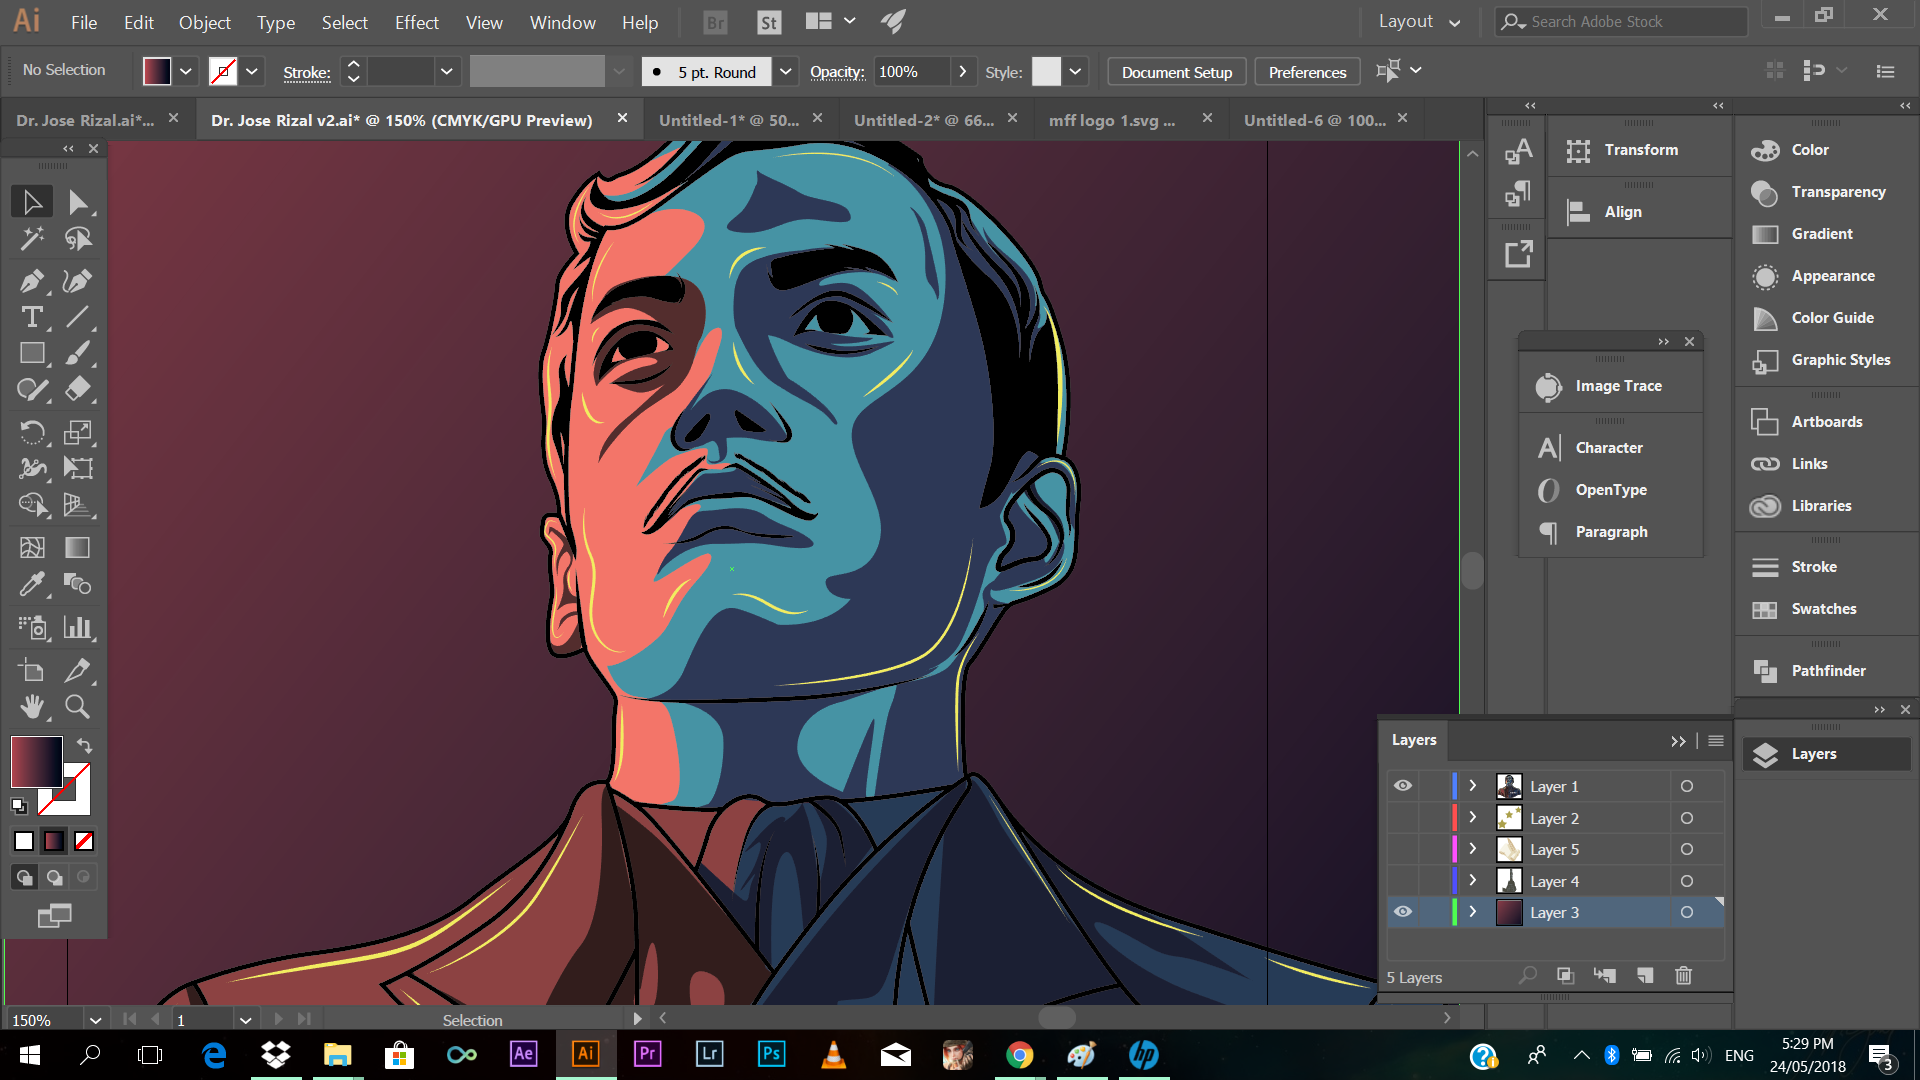The width and height of the screenshot is (1920, 1080).
Task: Set paint mode to Gradient
Action: pos(54,841)
